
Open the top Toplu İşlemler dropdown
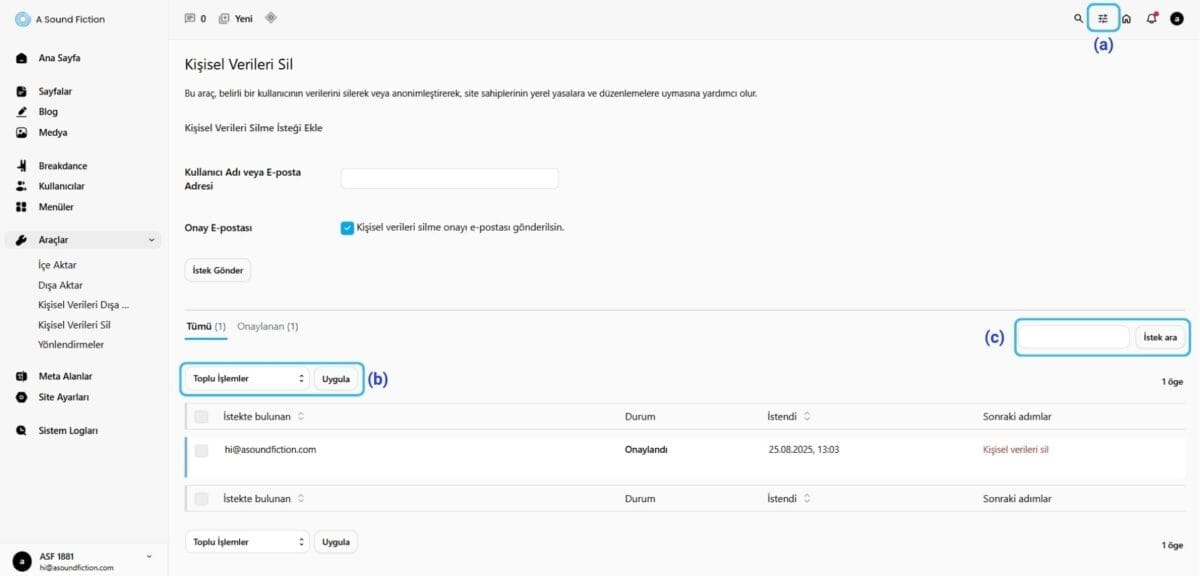click(248, 379)
